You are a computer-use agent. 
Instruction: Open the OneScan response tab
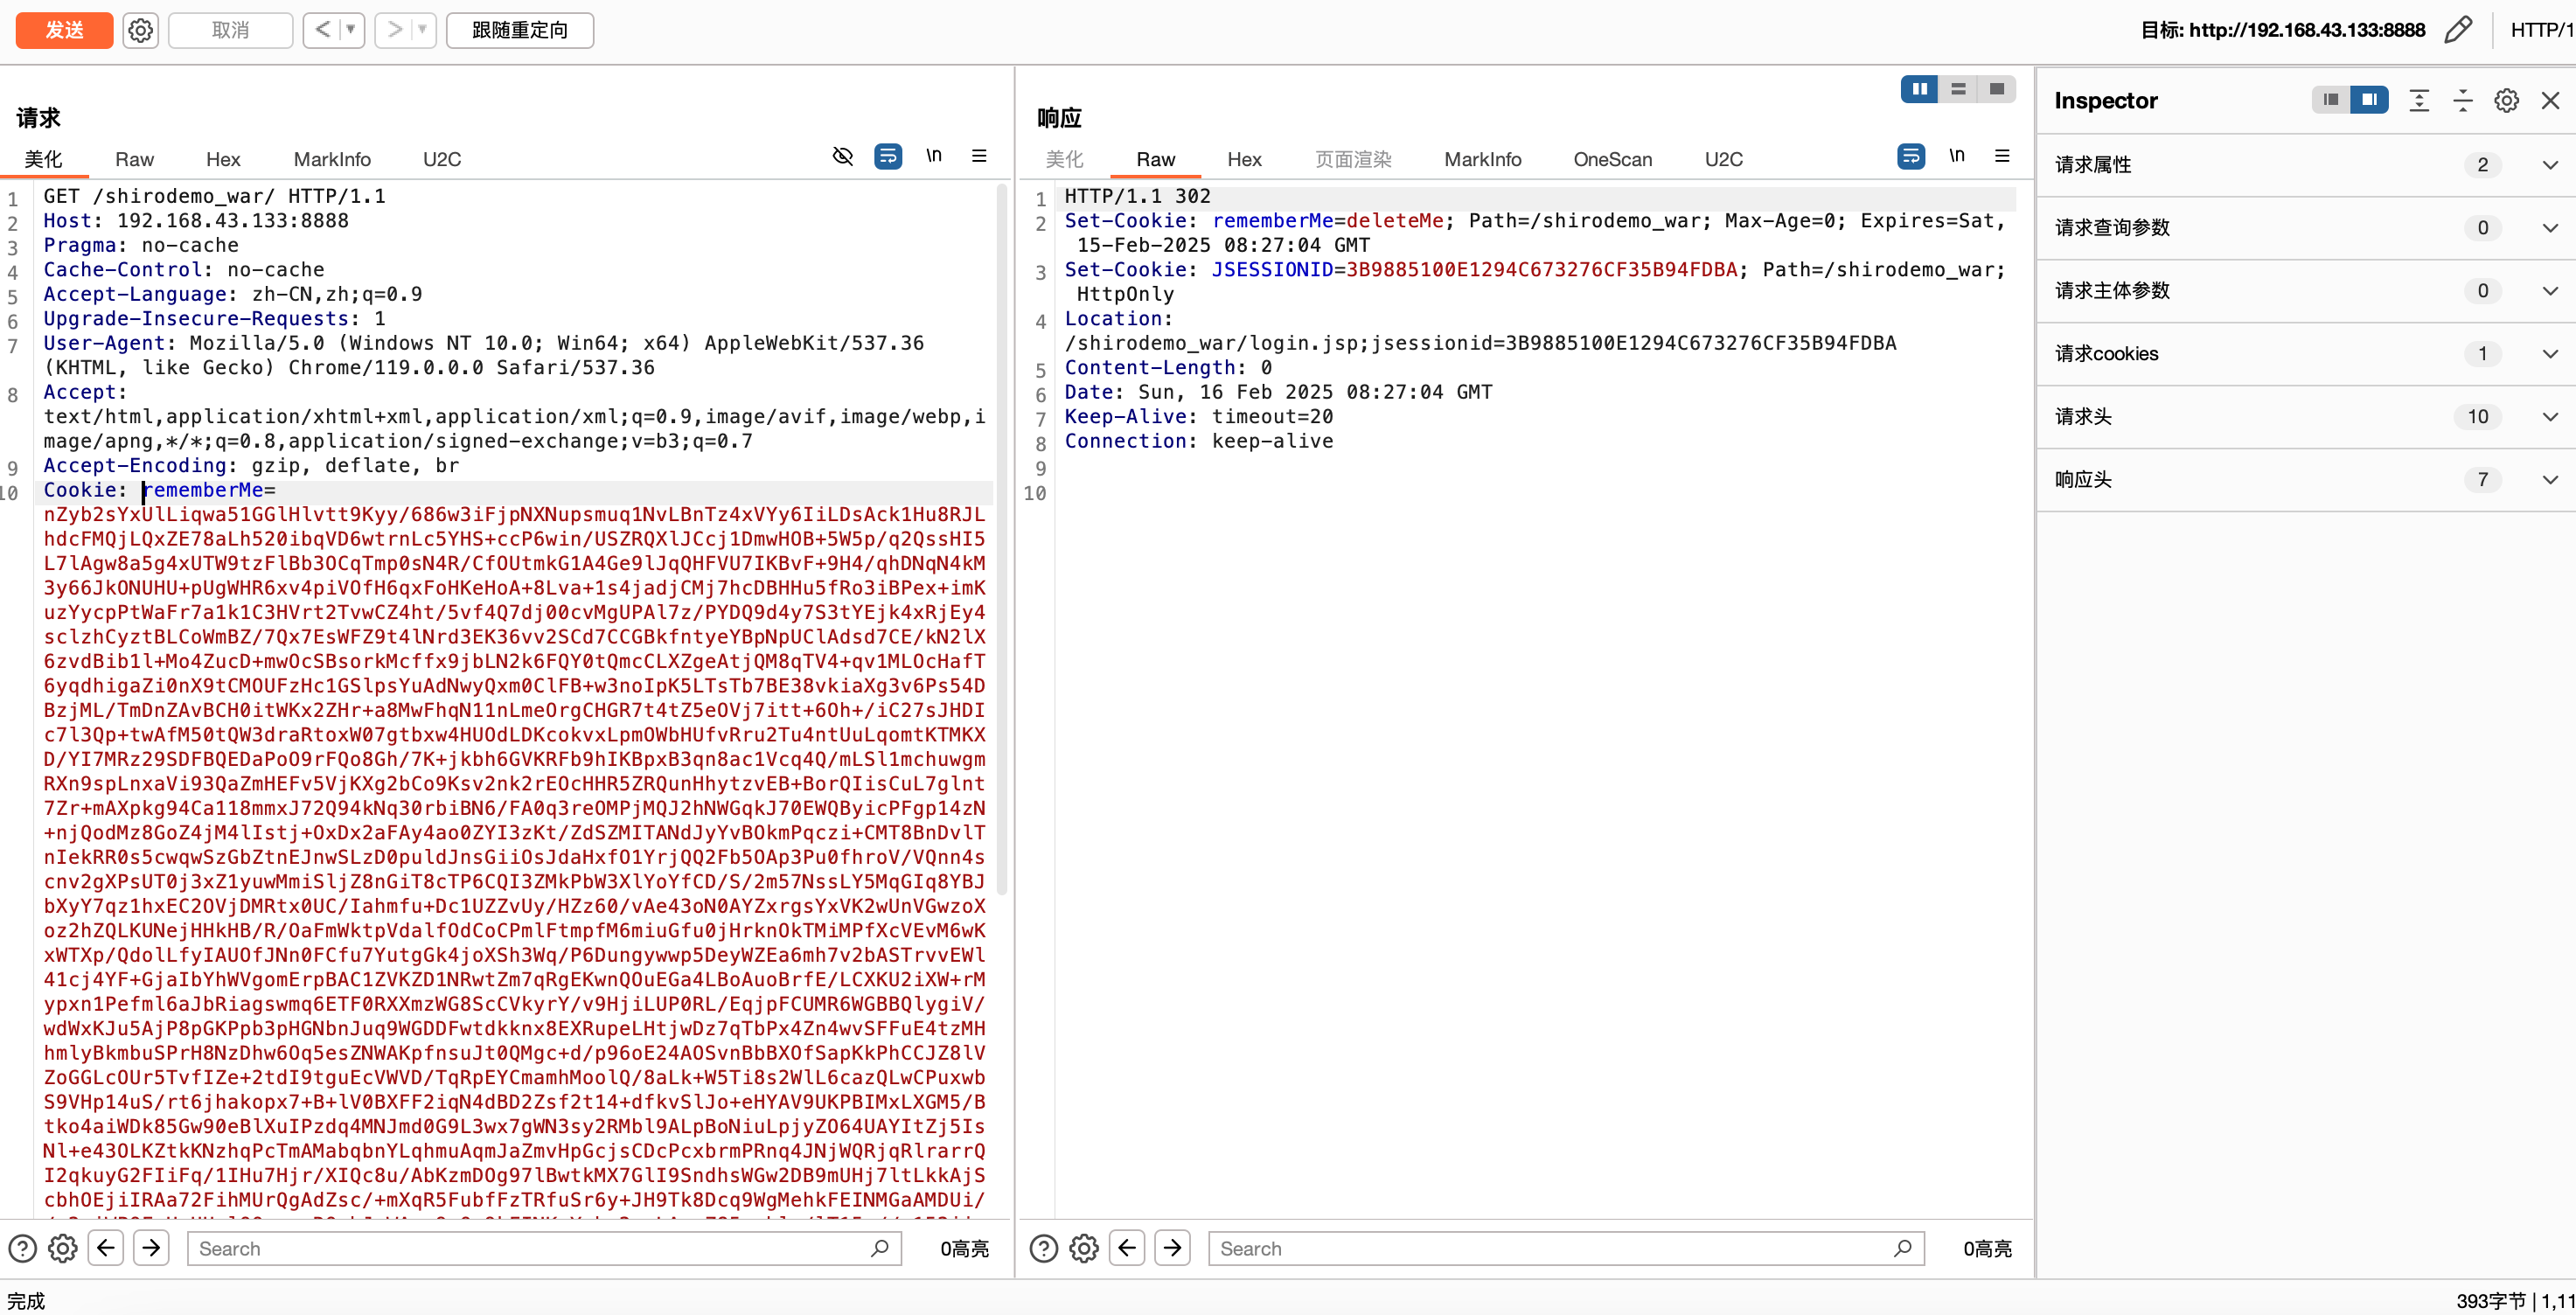pyautogui.click(x=1612, y=159)
